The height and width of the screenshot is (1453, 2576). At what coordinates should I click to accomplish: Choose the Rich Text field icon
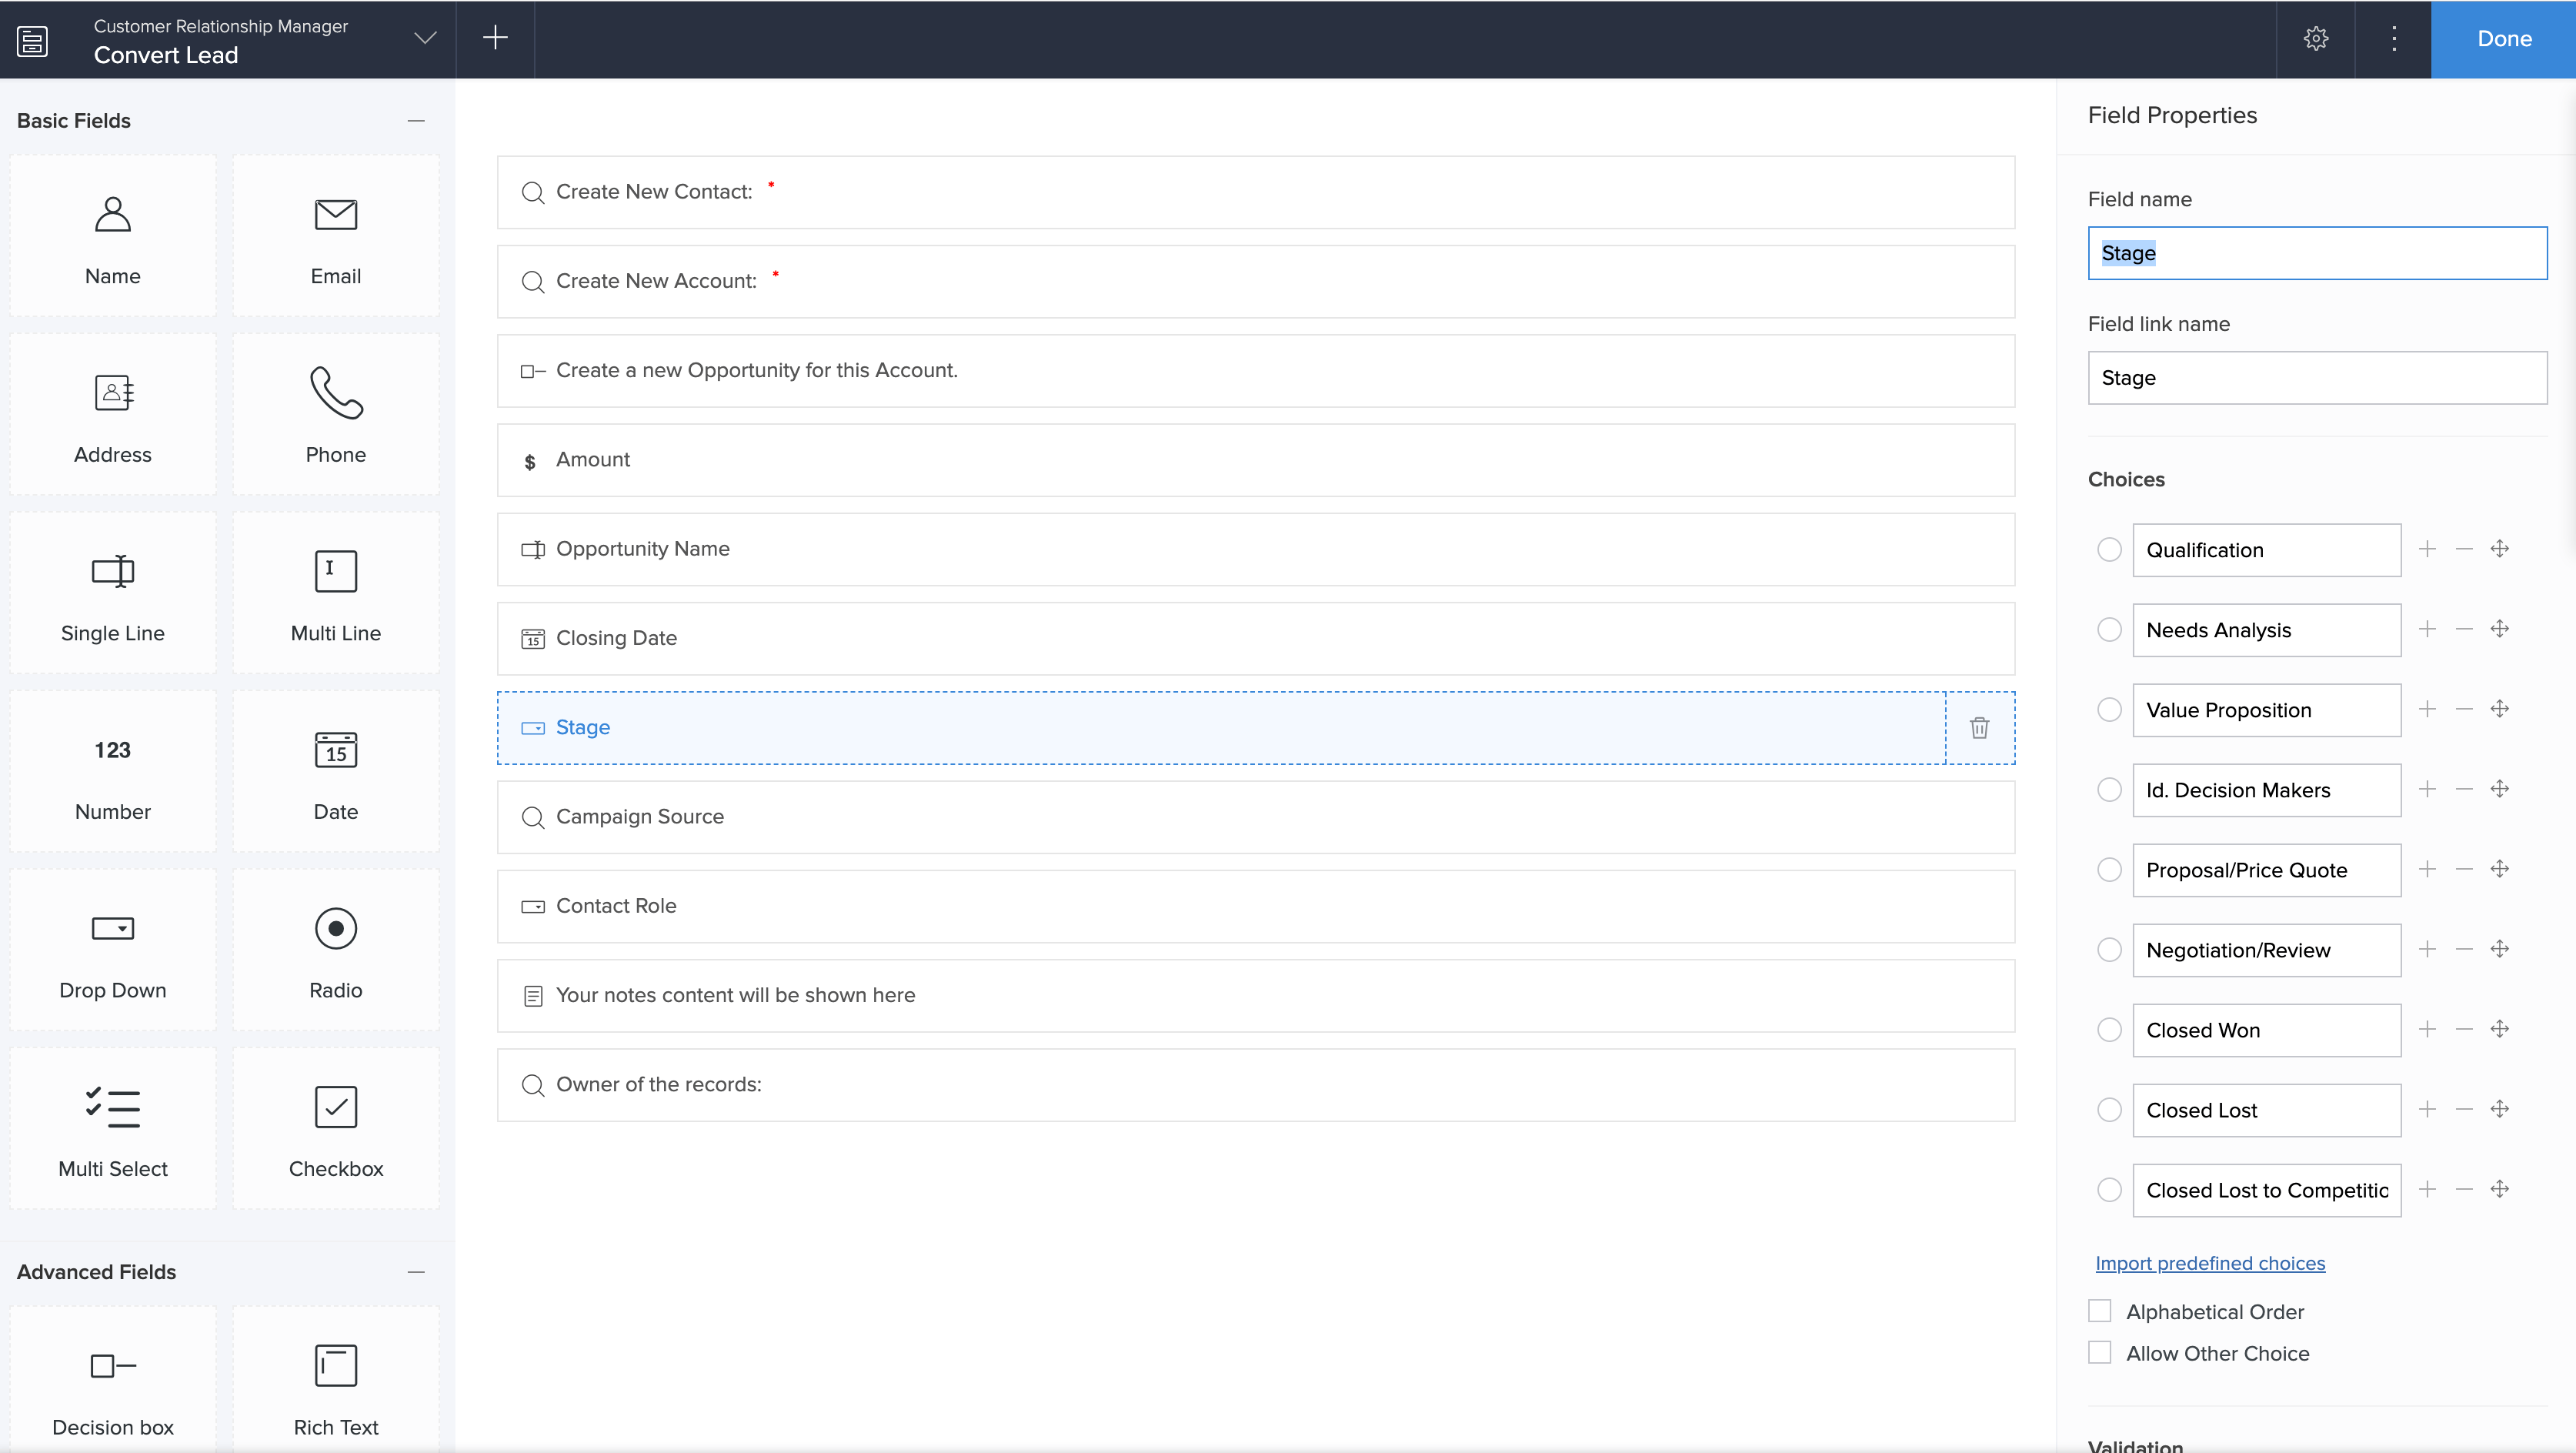[336, 1366]
